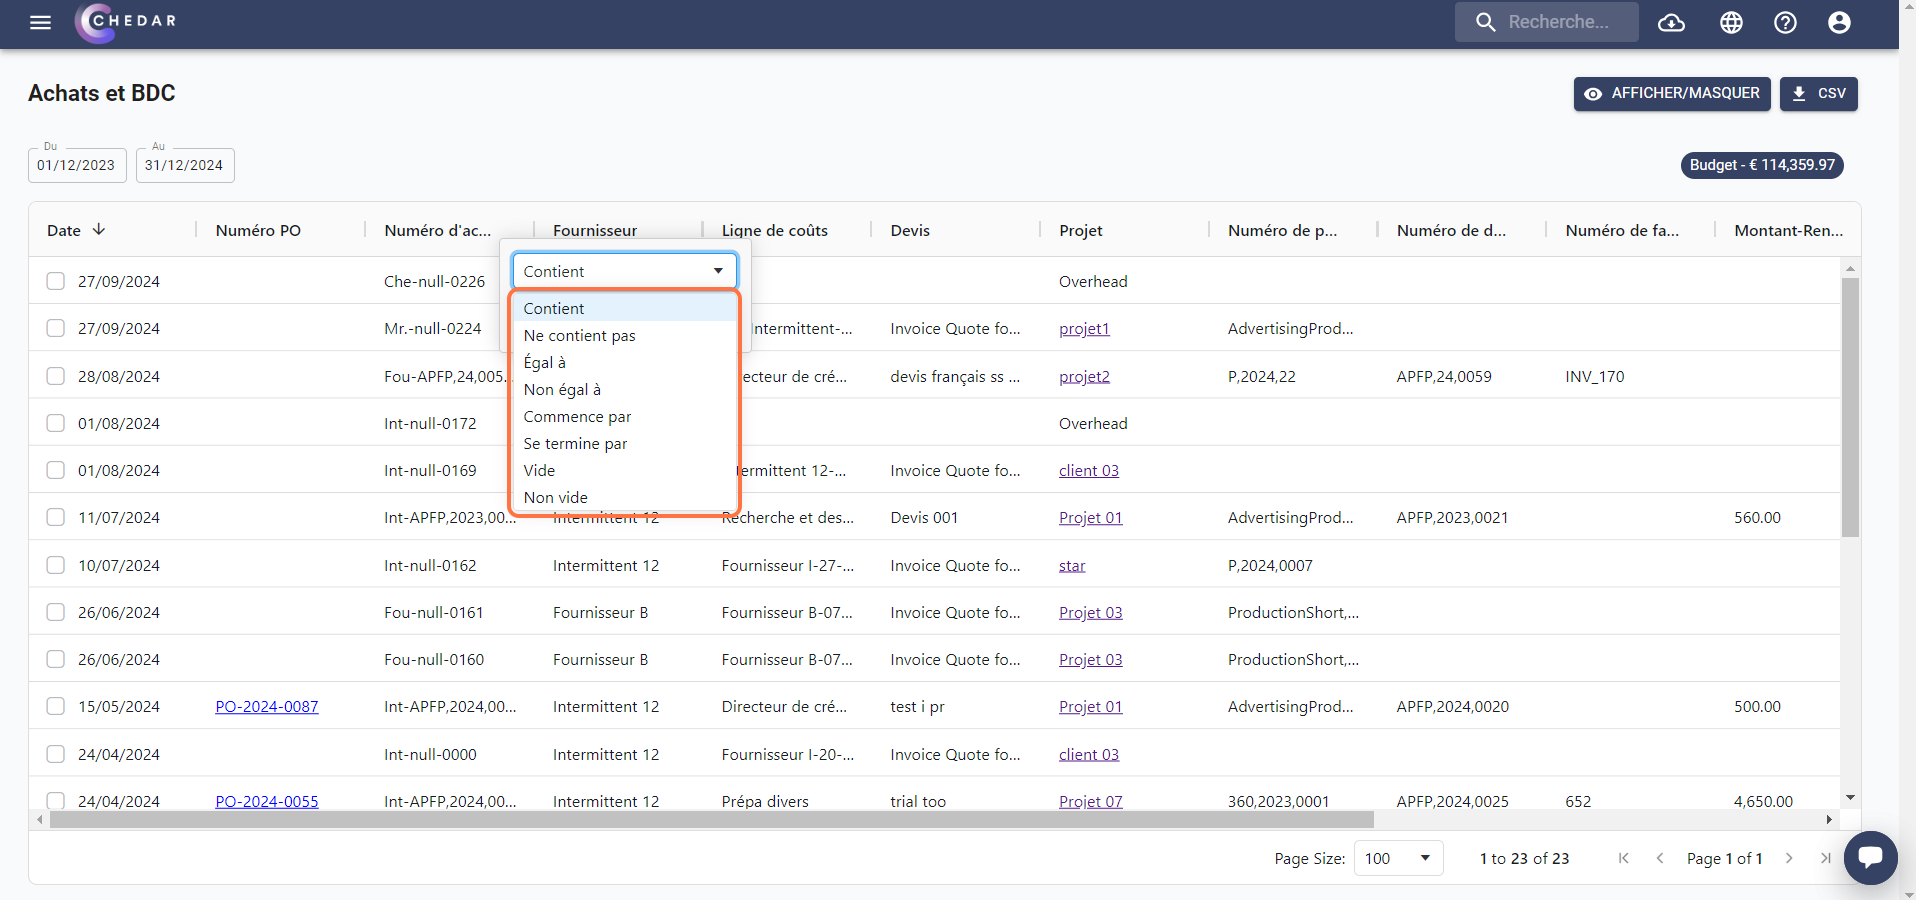Click the search magnifier icon
Viewport: 1916px width, 900px height.
pyautogui.click(x=1486, y=22)
